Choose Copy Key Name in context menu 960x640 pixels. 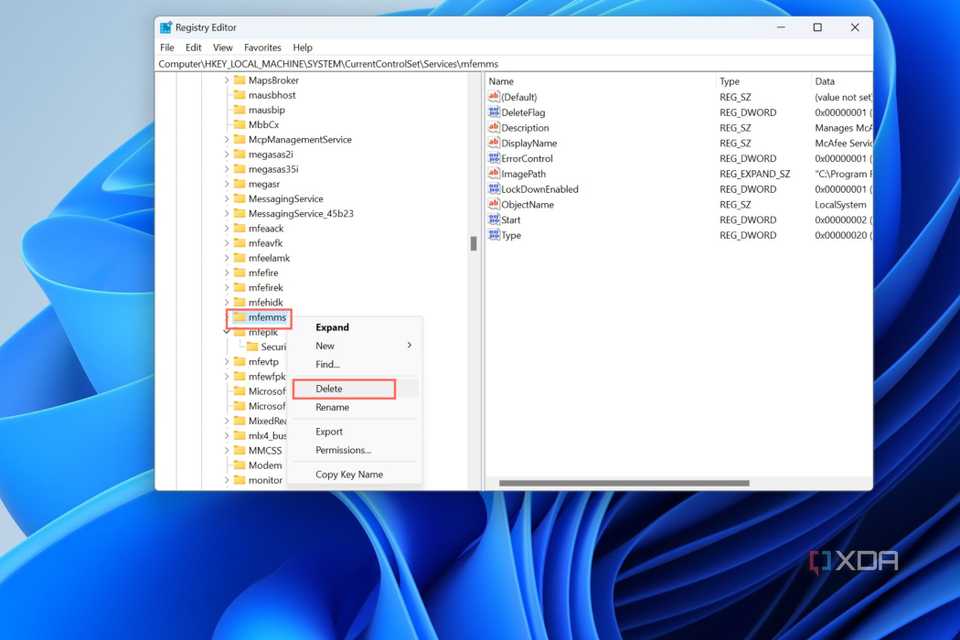[355, 474]
